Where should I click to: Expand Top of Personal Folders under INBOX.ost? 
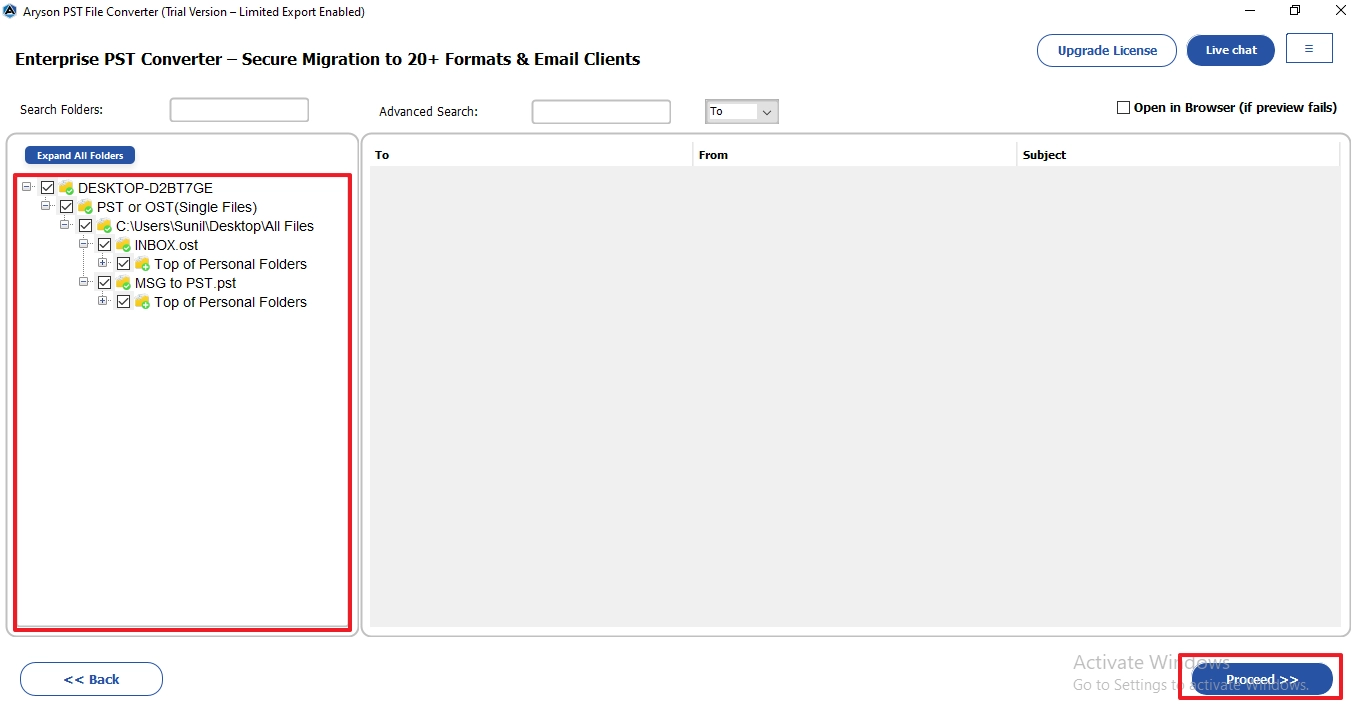103,263
